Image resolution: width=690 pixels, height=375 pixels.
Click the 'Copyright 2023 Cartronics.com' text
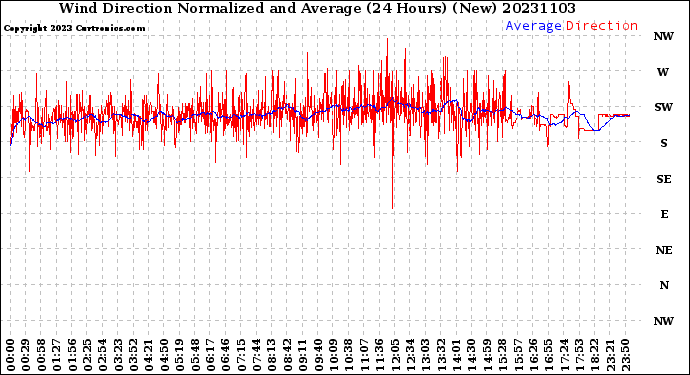pyautogui.click(x=74, y=28)
